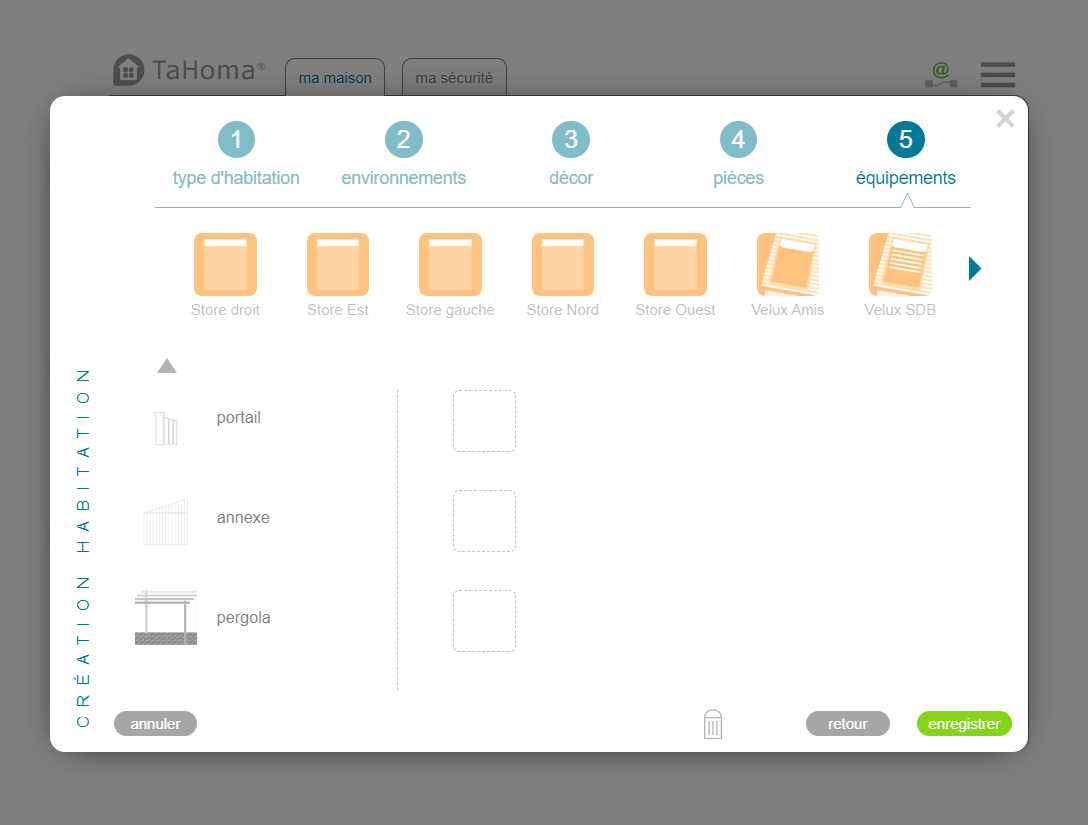Select the pergola room thumbnail

166,618
